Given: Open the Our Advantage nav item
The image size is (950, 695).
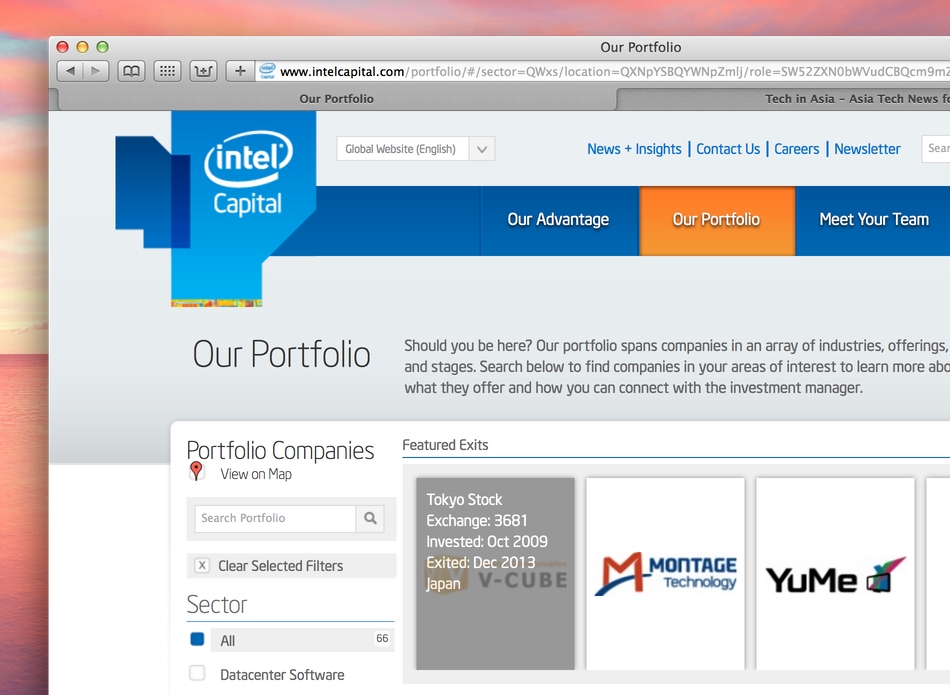Looking at the screenshot, I should point(559,220).
